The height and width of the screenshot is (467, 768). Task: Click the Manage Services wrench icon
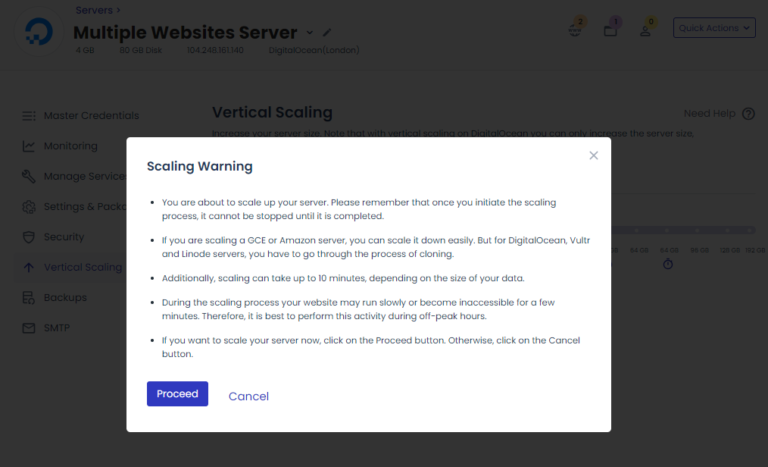[x=29, y=176]
